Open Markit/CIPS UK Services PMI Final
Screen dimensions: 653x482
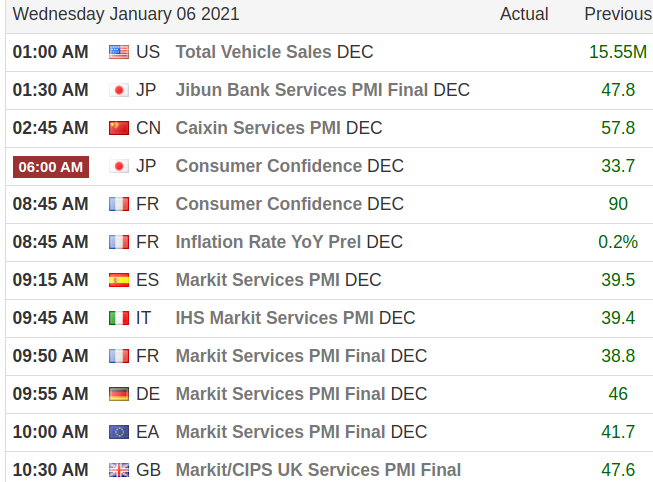318,470
